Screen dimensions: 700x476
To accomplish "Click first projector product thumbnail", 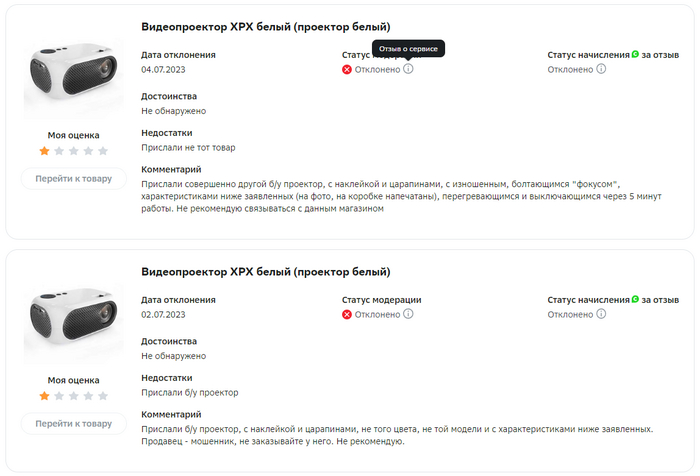I will 73,80.
